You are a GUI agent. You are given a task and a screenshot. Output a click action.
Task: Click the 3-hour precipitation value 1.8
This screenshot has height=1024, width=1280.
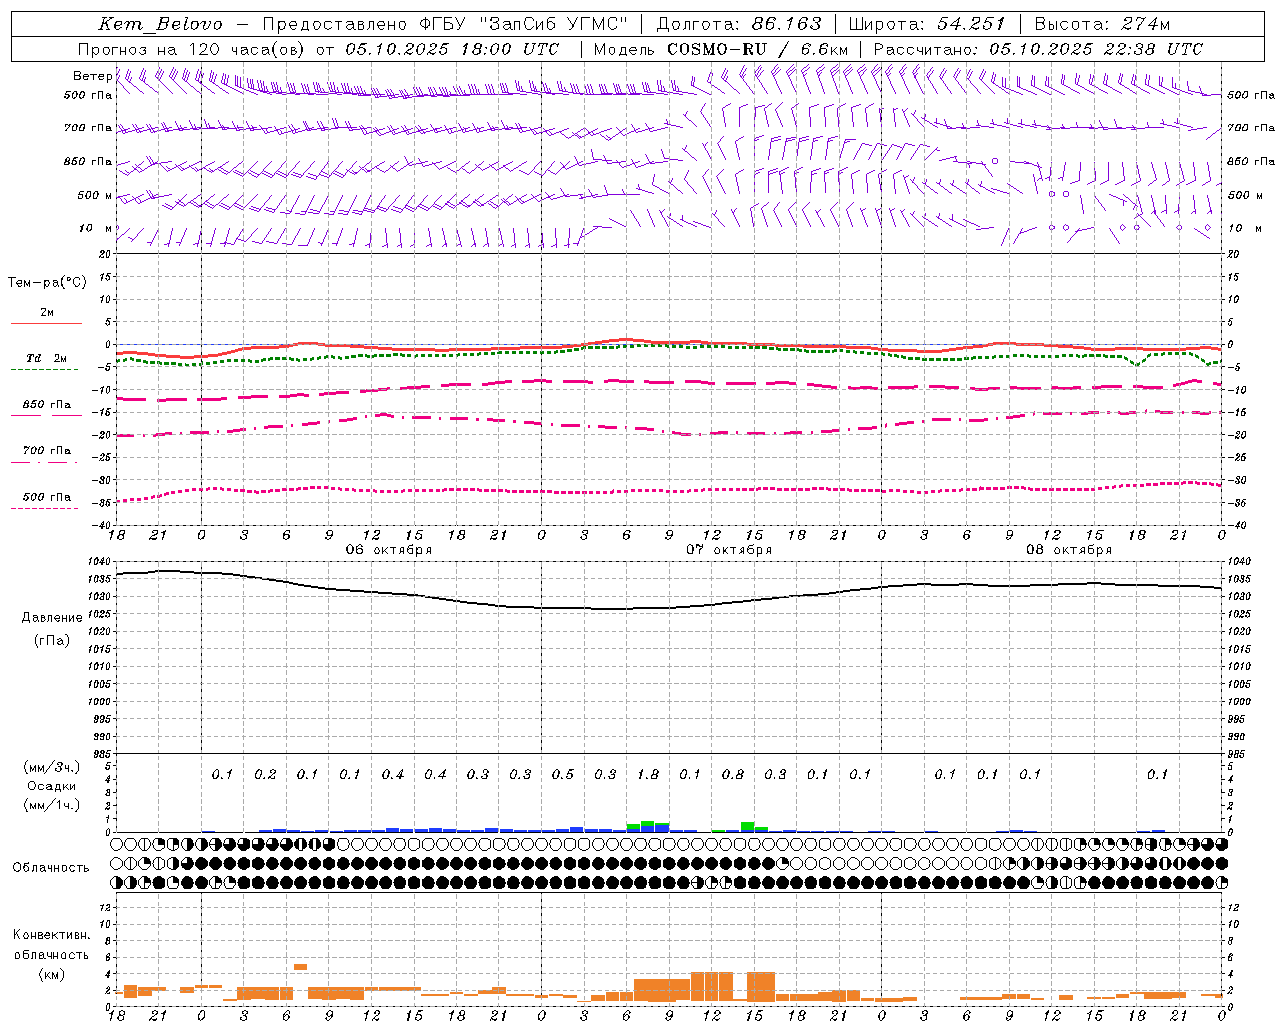click(x=648, y=774)
